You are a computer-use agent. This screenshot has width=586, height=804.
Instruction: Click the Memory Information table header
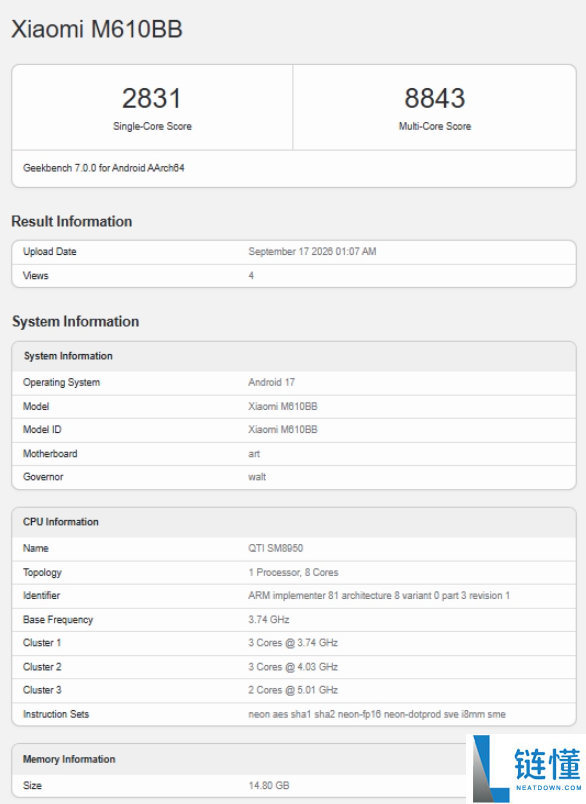tap(69, 759)
